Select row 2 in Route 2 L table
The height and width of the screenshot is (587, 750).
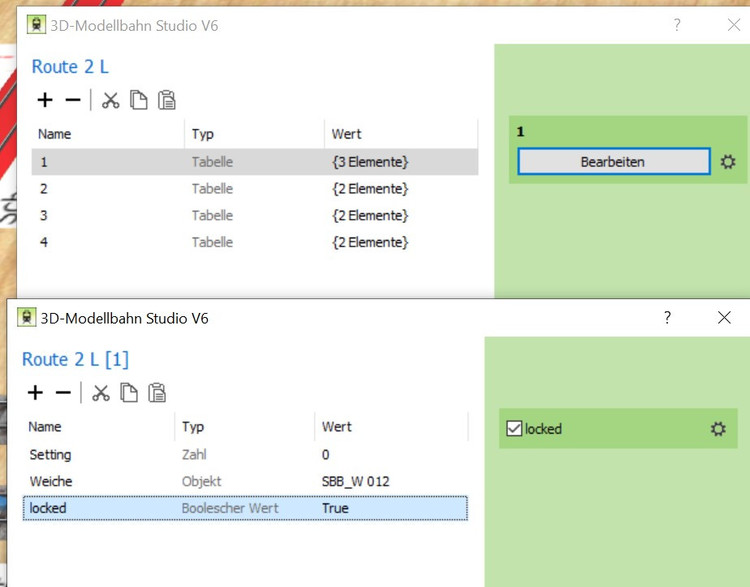click(254, 188)
